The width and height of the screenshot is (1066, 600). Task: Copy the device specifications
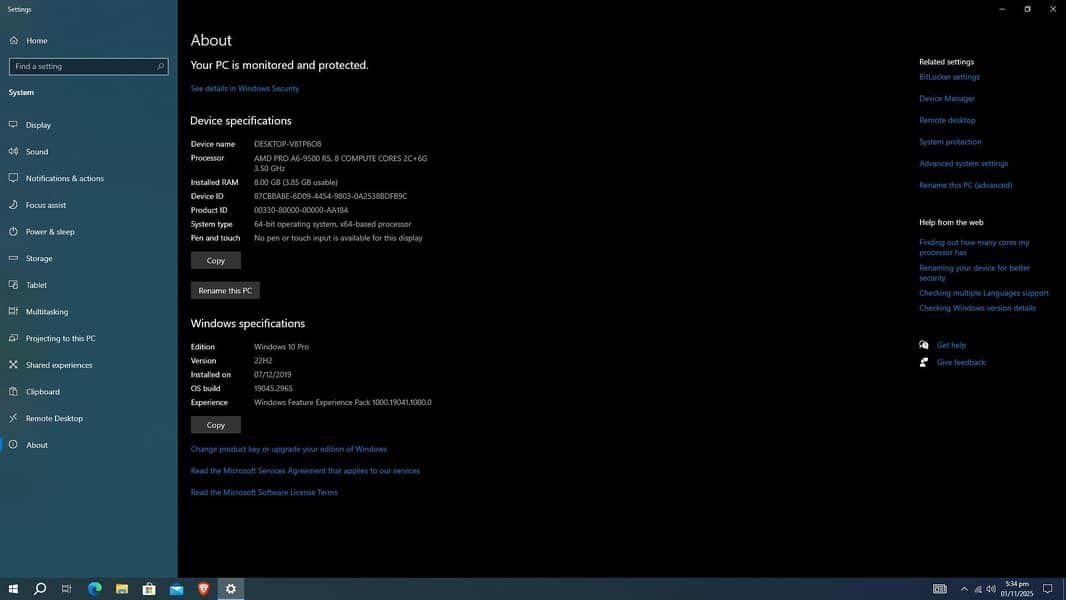(215, 260)
